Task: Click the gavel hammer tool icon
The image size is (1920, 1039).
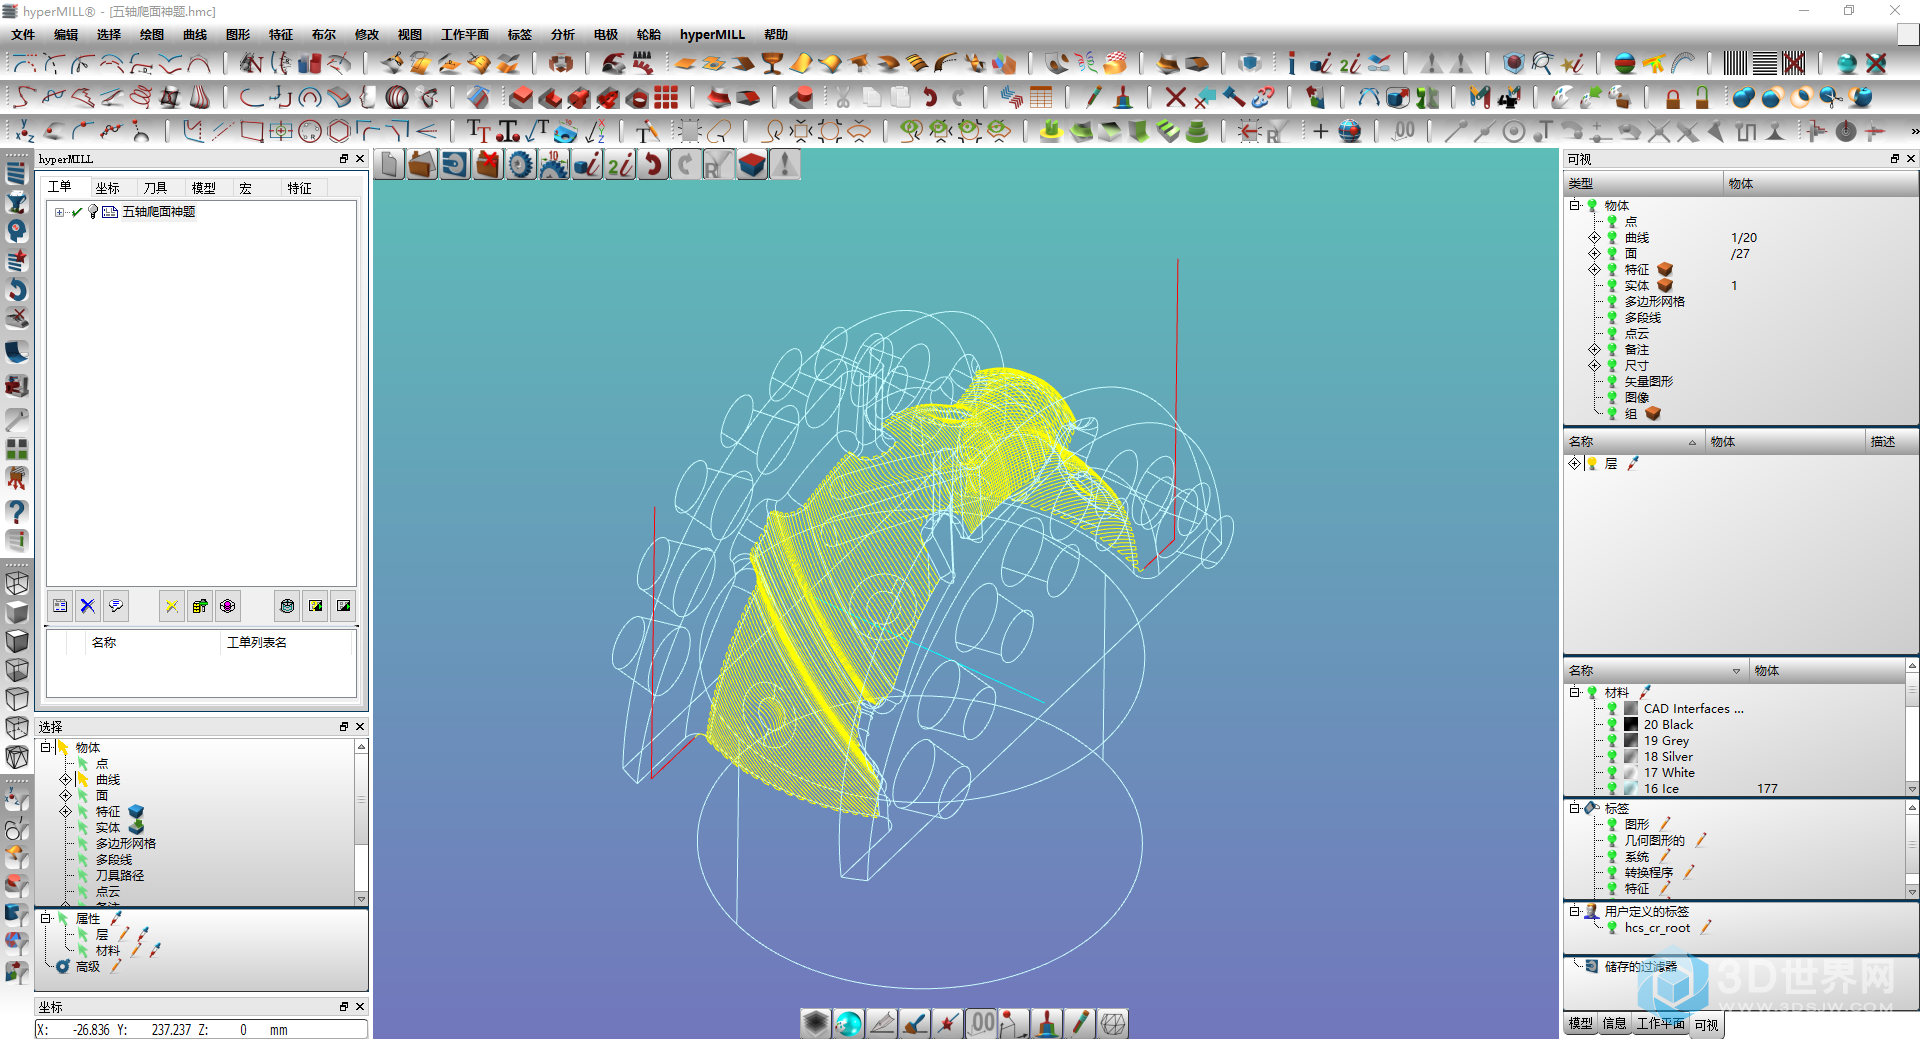Action: point(1234,97)
